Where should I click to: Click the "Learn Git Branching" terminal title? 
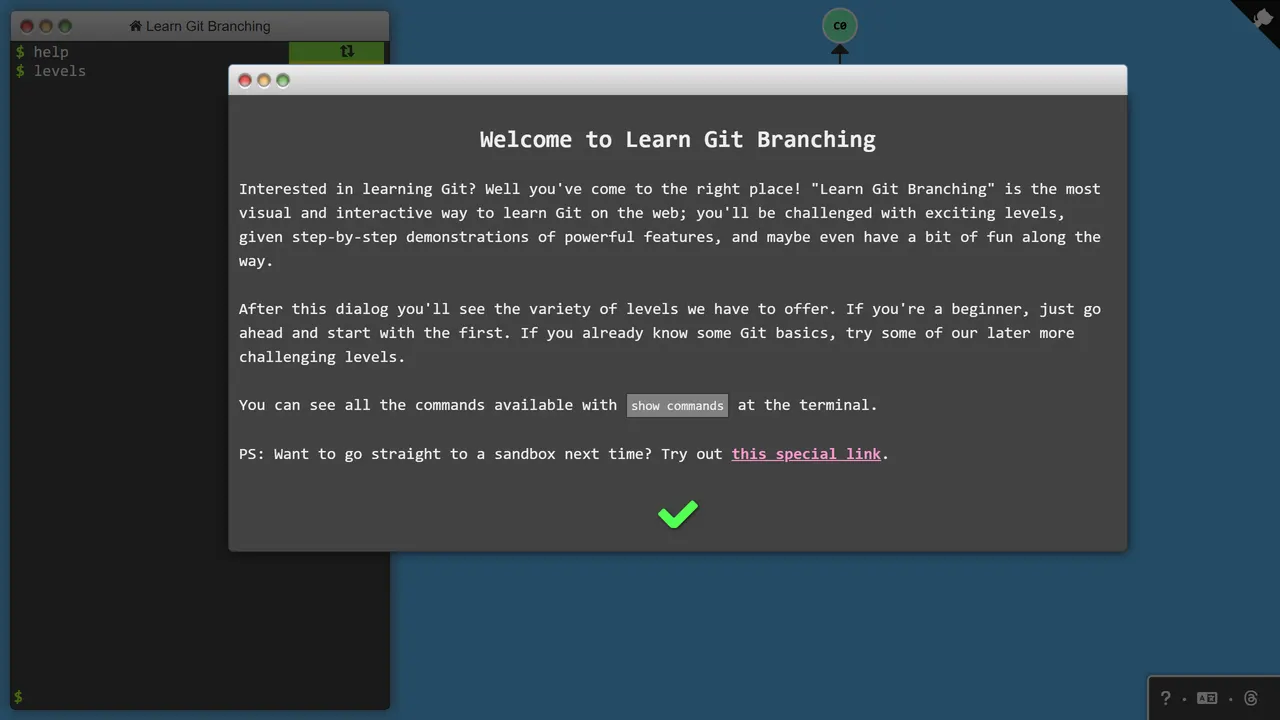point(208,26)
